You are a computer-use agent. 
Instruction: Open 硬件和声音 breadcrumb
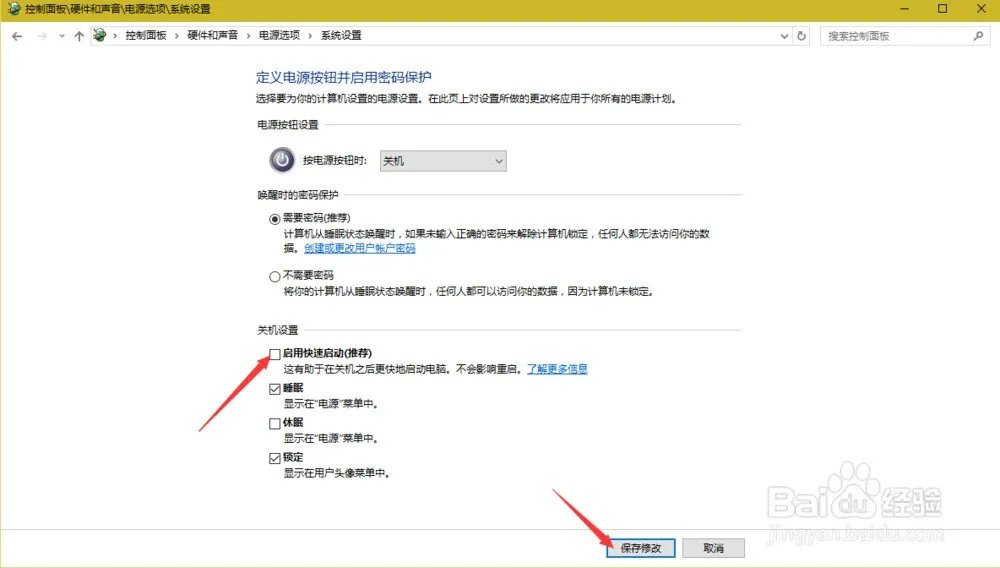coord(212,36)
